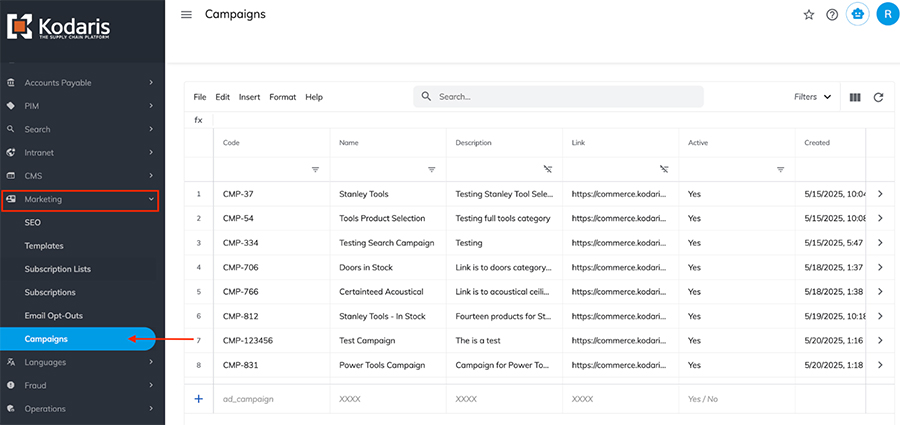Go to SEO under Marketing
Screen dimensions: 900x425
click(33, 222)
